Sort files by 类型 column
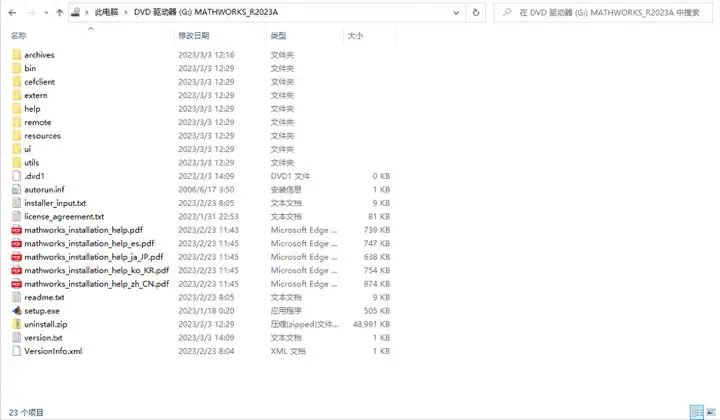This screenshot has height=420, width=720. point(278,36)
